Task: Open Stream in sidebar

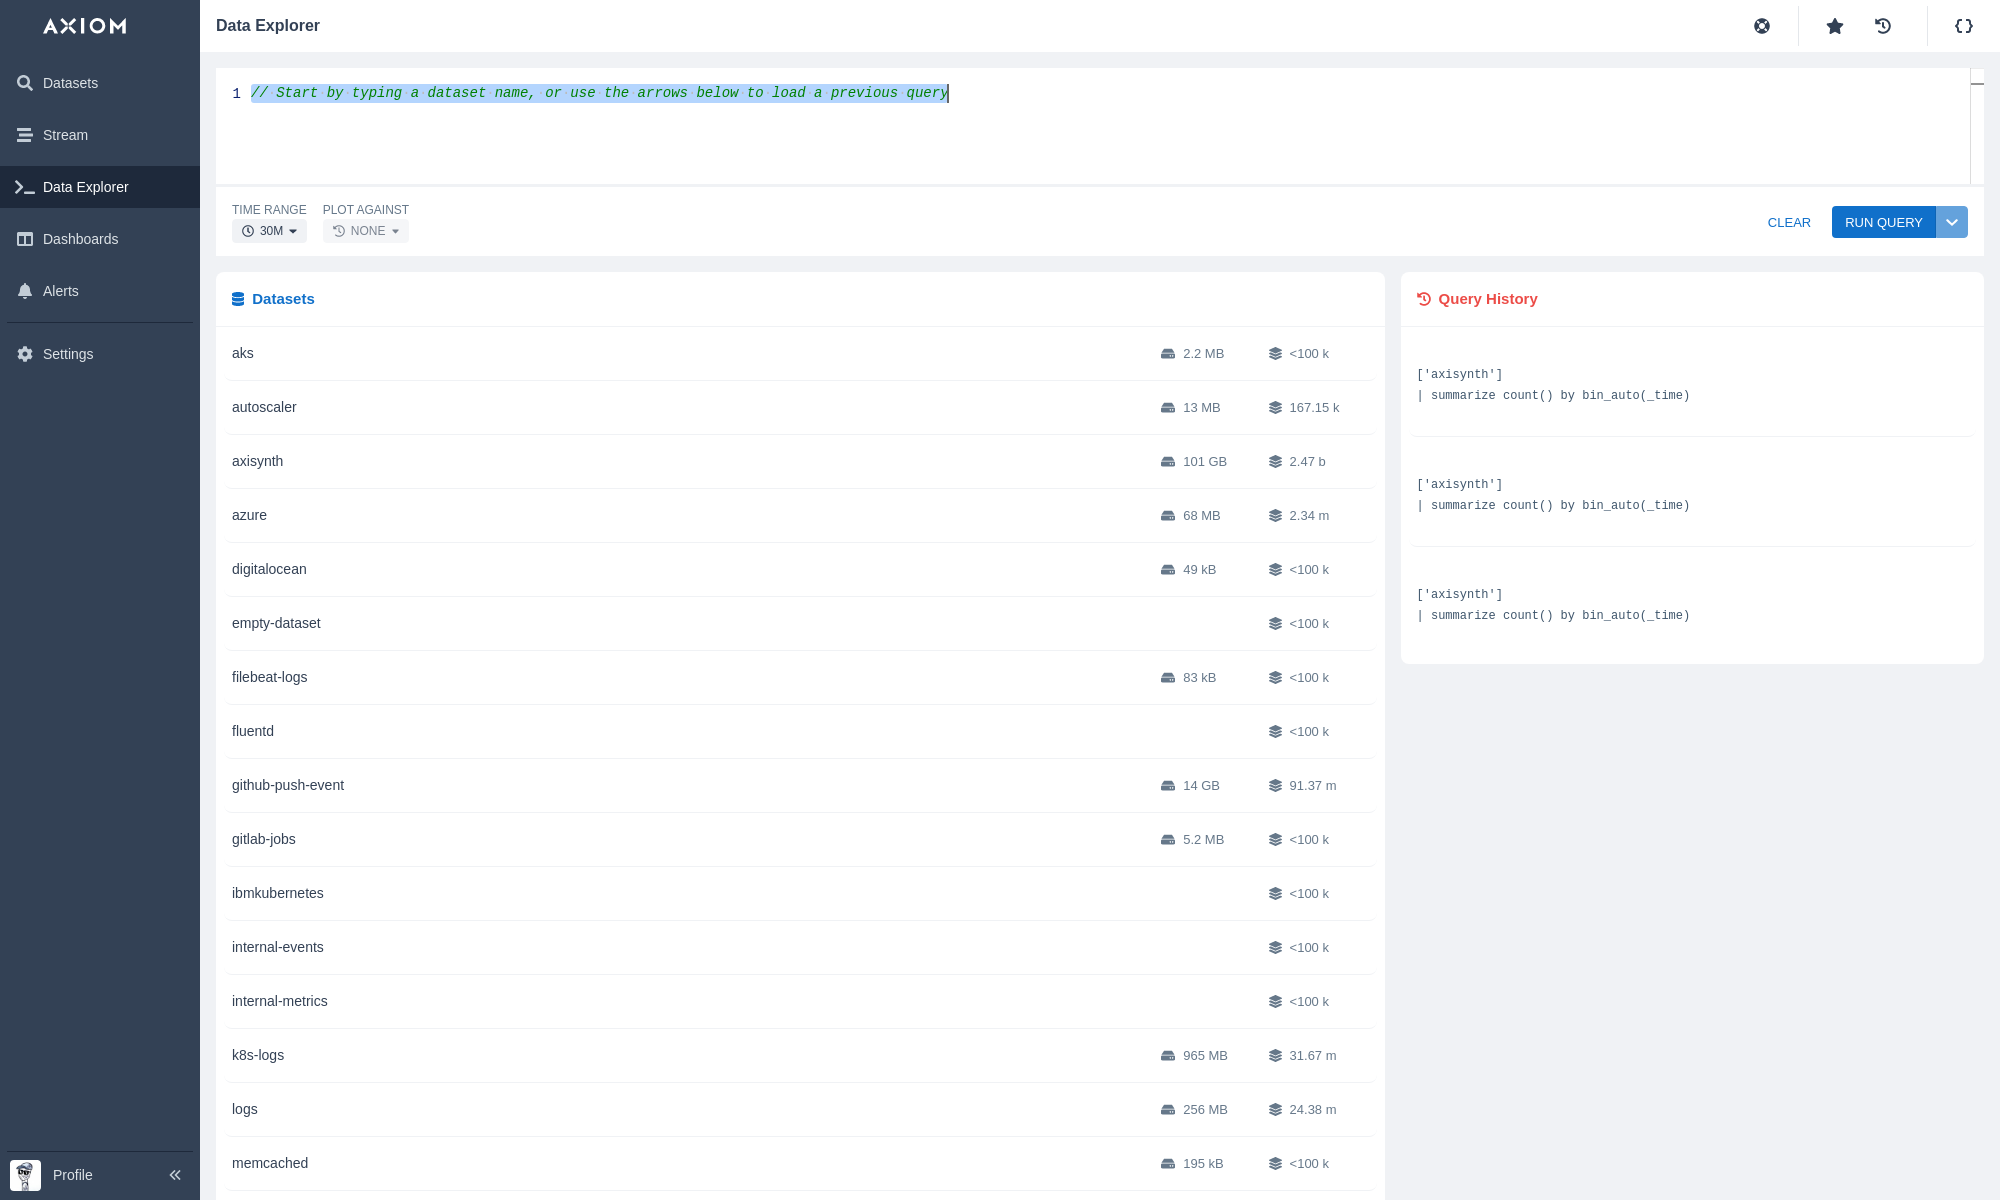Action: 65,135
